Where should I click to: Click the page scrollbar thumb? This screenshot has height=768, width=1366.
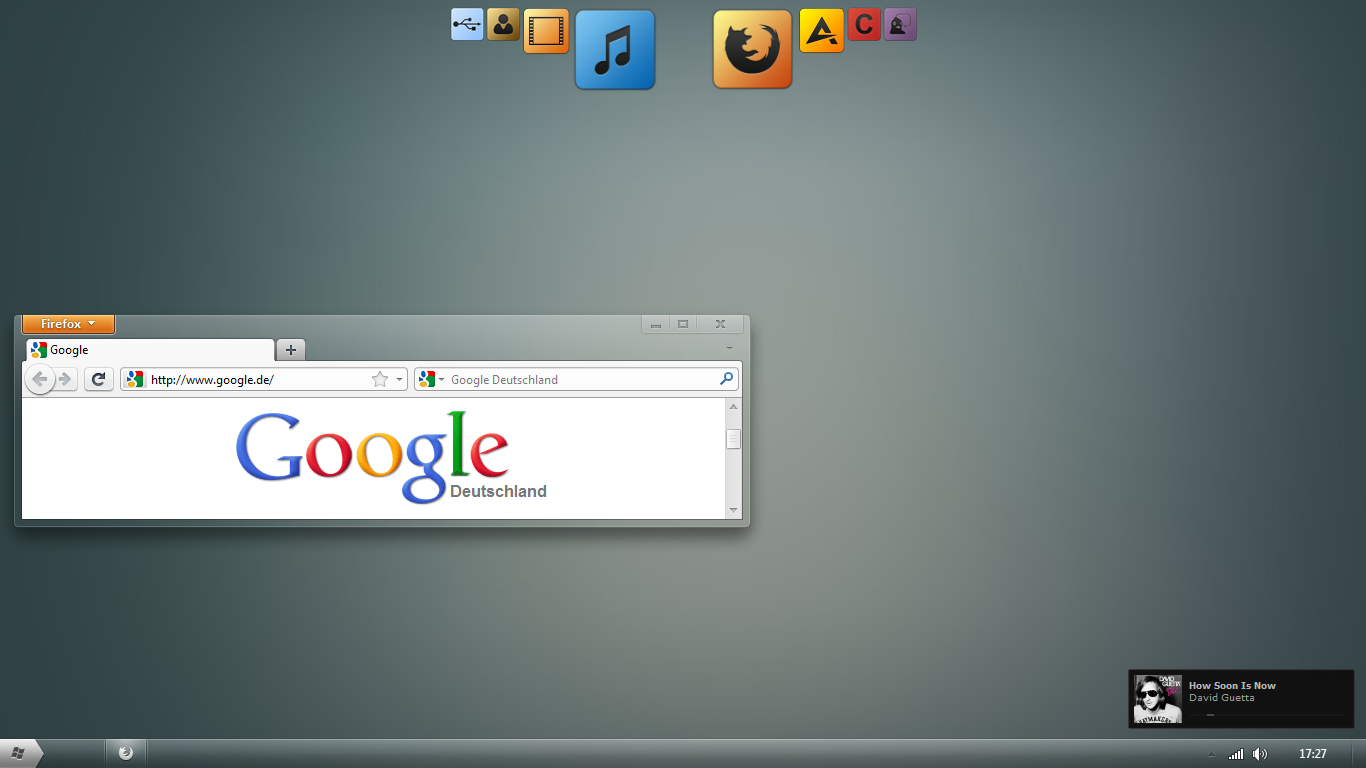(734, 438)
